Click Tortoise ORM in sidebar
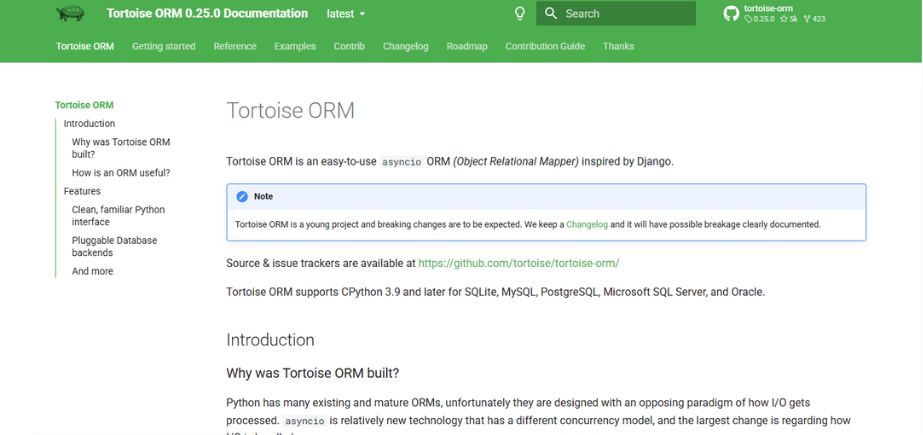The height and width of the screenshot is (435, 923). (84, 105)
